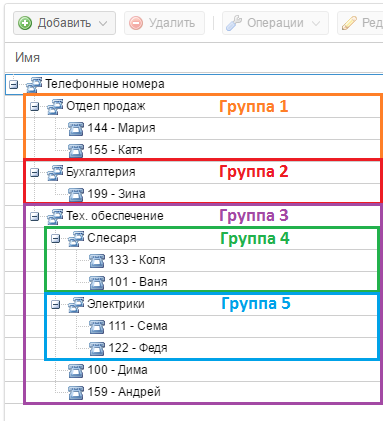Click the green plus icon on Добавить
The height and width of the screenshot is (421, 383).
tap(25, 23)
